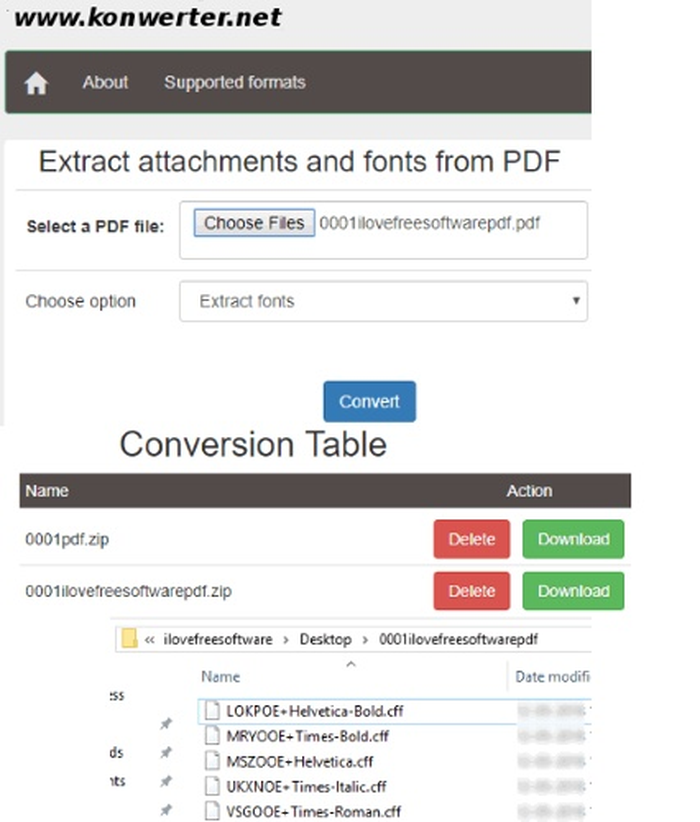Select the UKXNOE+Times-Italic.cff file icon

coord(212,786)
